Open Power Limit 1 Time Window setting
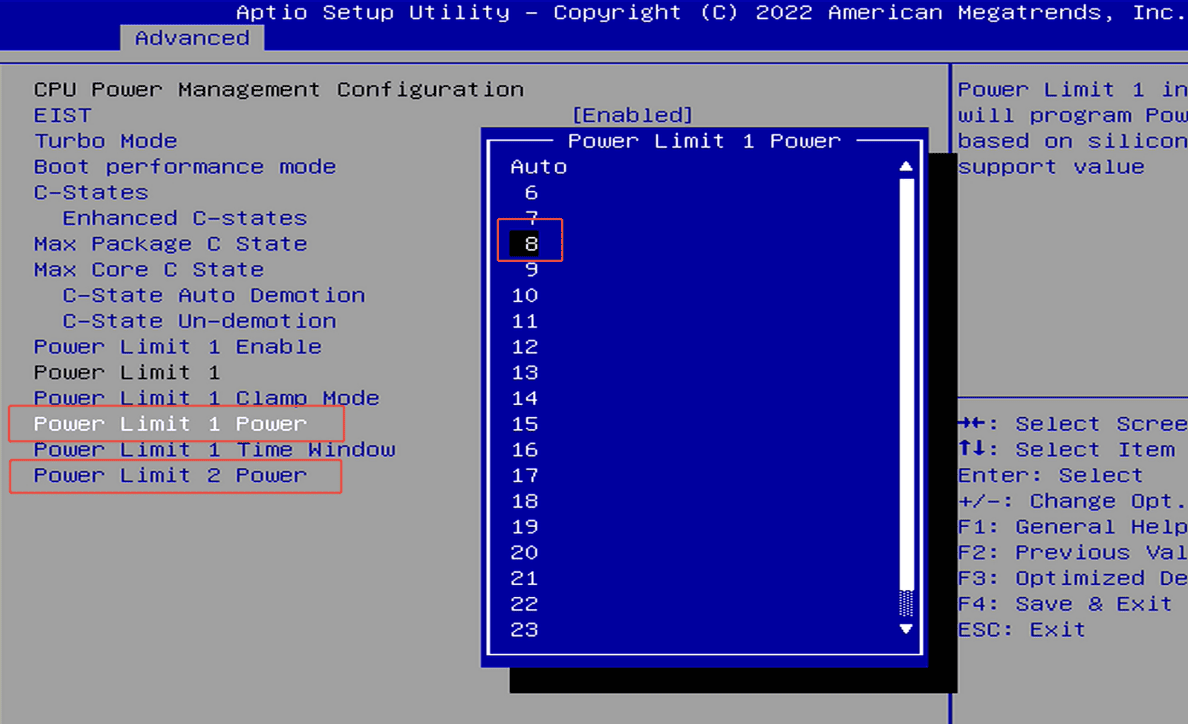This screenshot has width=1188, height=725. tap(213, 449)
